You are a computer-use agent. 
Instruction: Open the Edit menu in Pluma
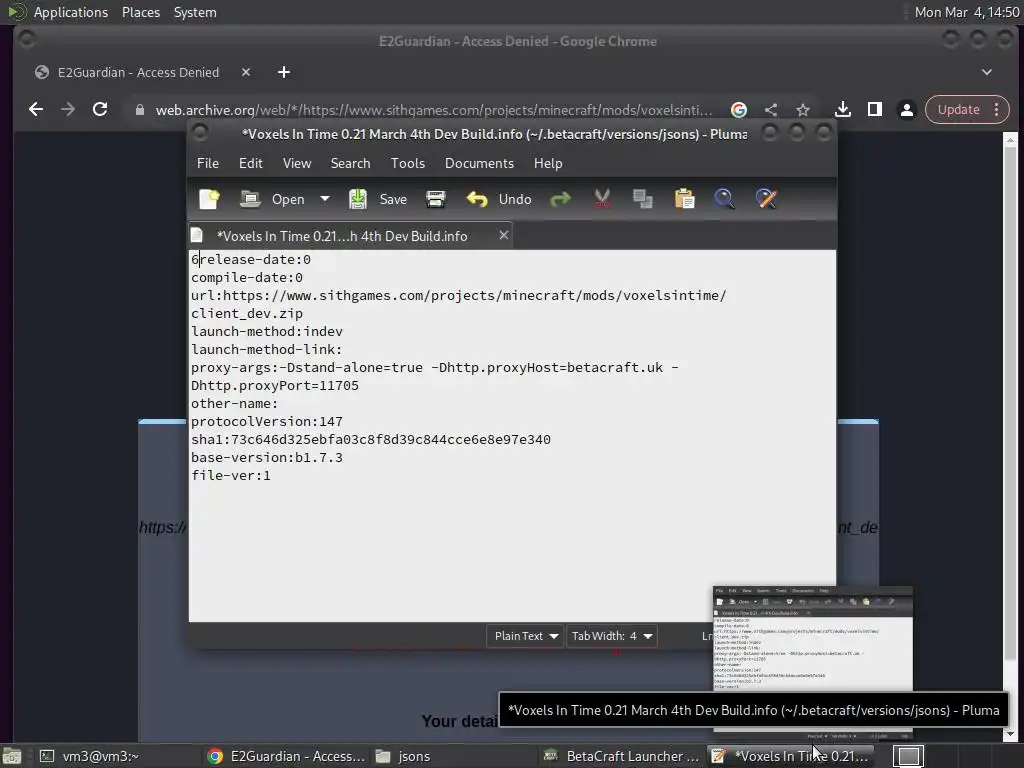click(x=250, y=163)
